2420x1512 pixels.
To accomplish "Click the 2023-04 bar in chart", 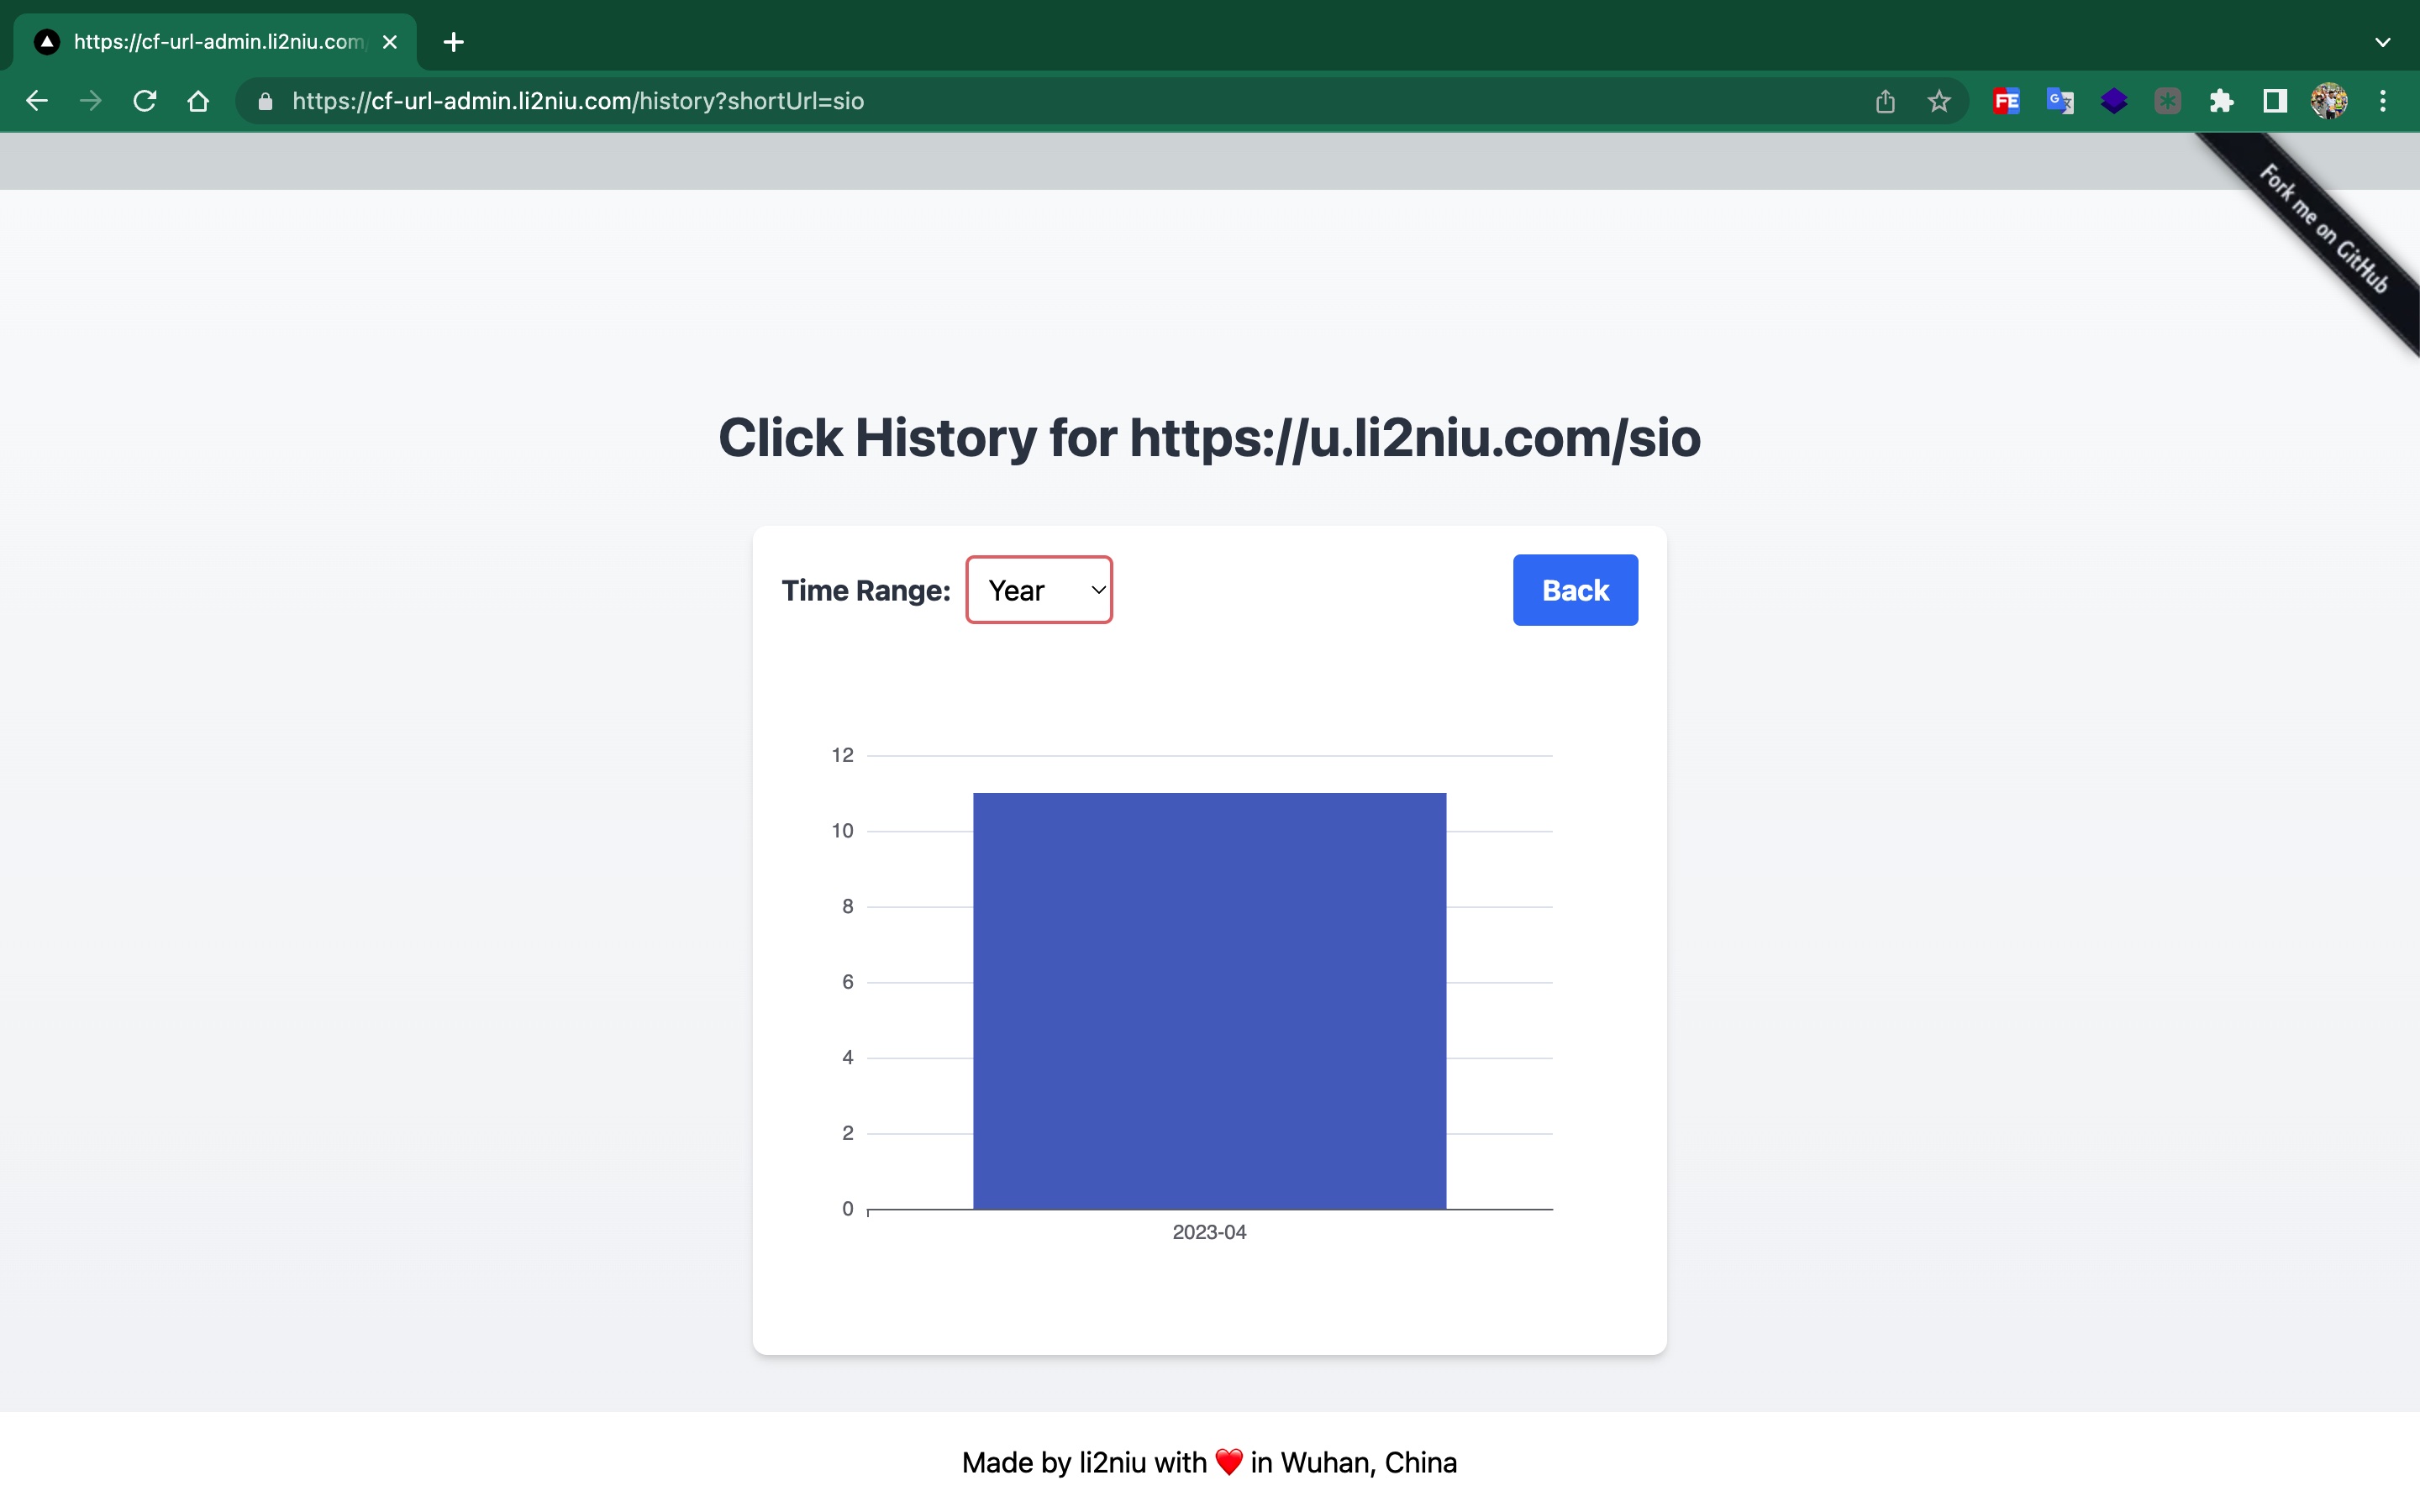I will click(1209, 1000).
